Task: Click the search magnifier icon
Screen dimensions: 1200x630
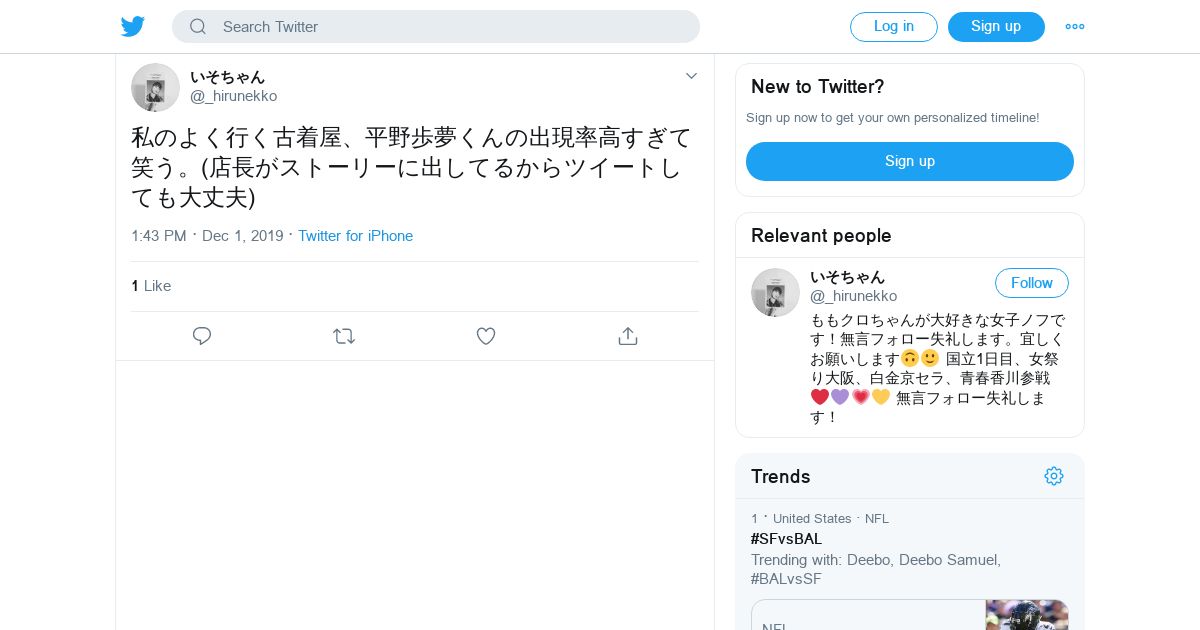Action: (x=198, y=27)
